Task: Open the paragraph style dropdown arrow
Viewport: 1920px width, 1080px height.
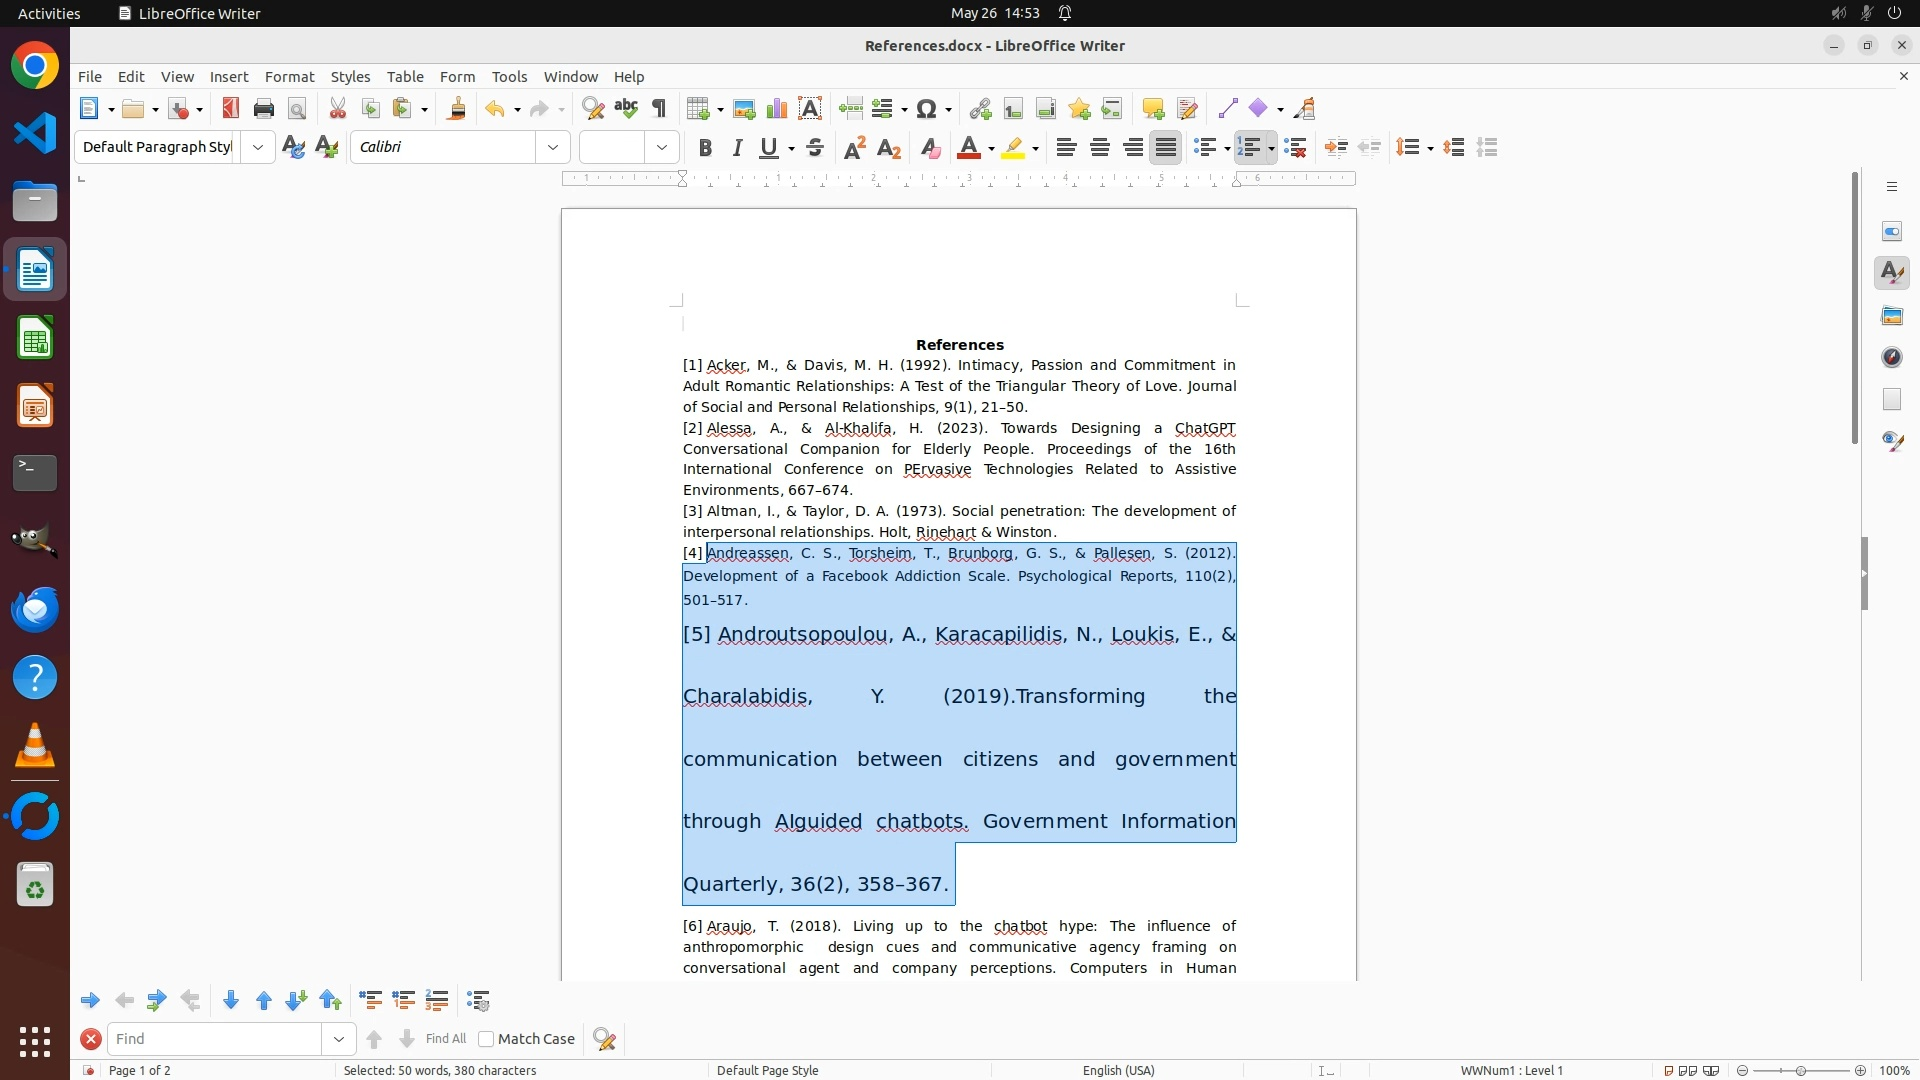Action: coord(258,148)
